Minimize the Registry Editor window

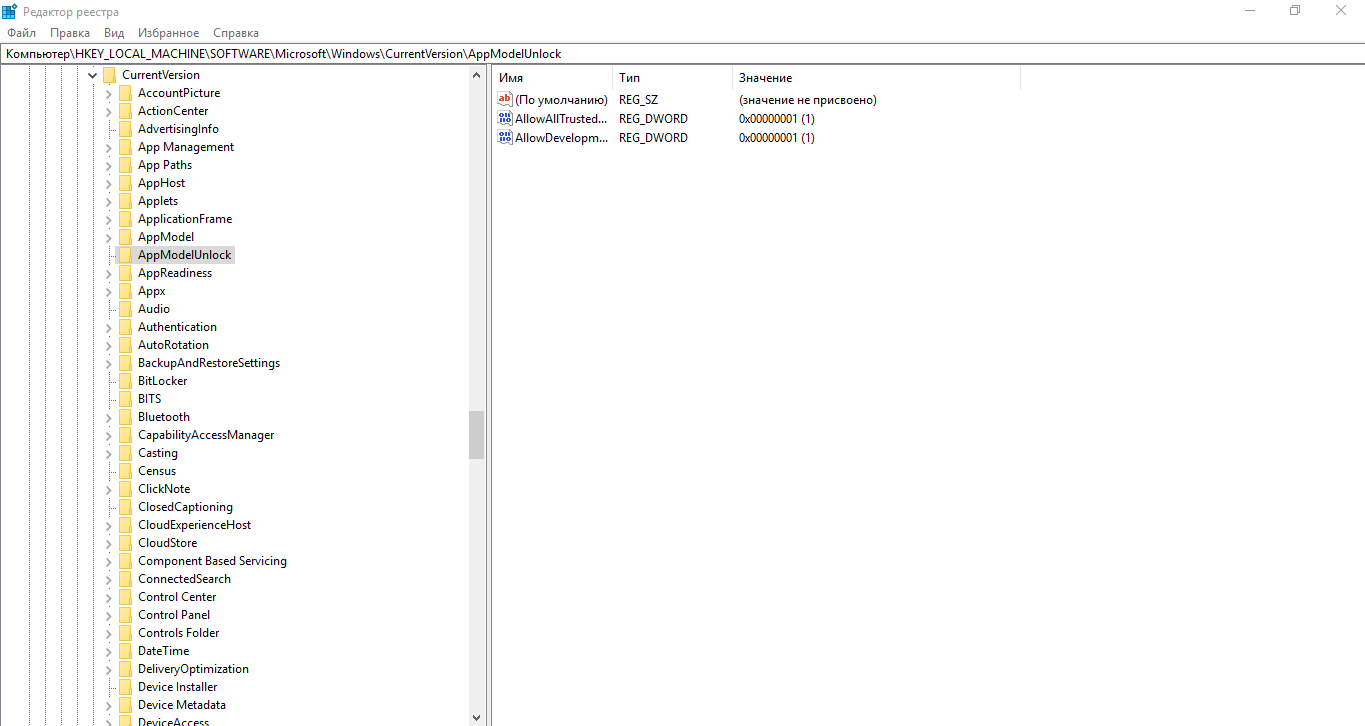coord(1250,10)
